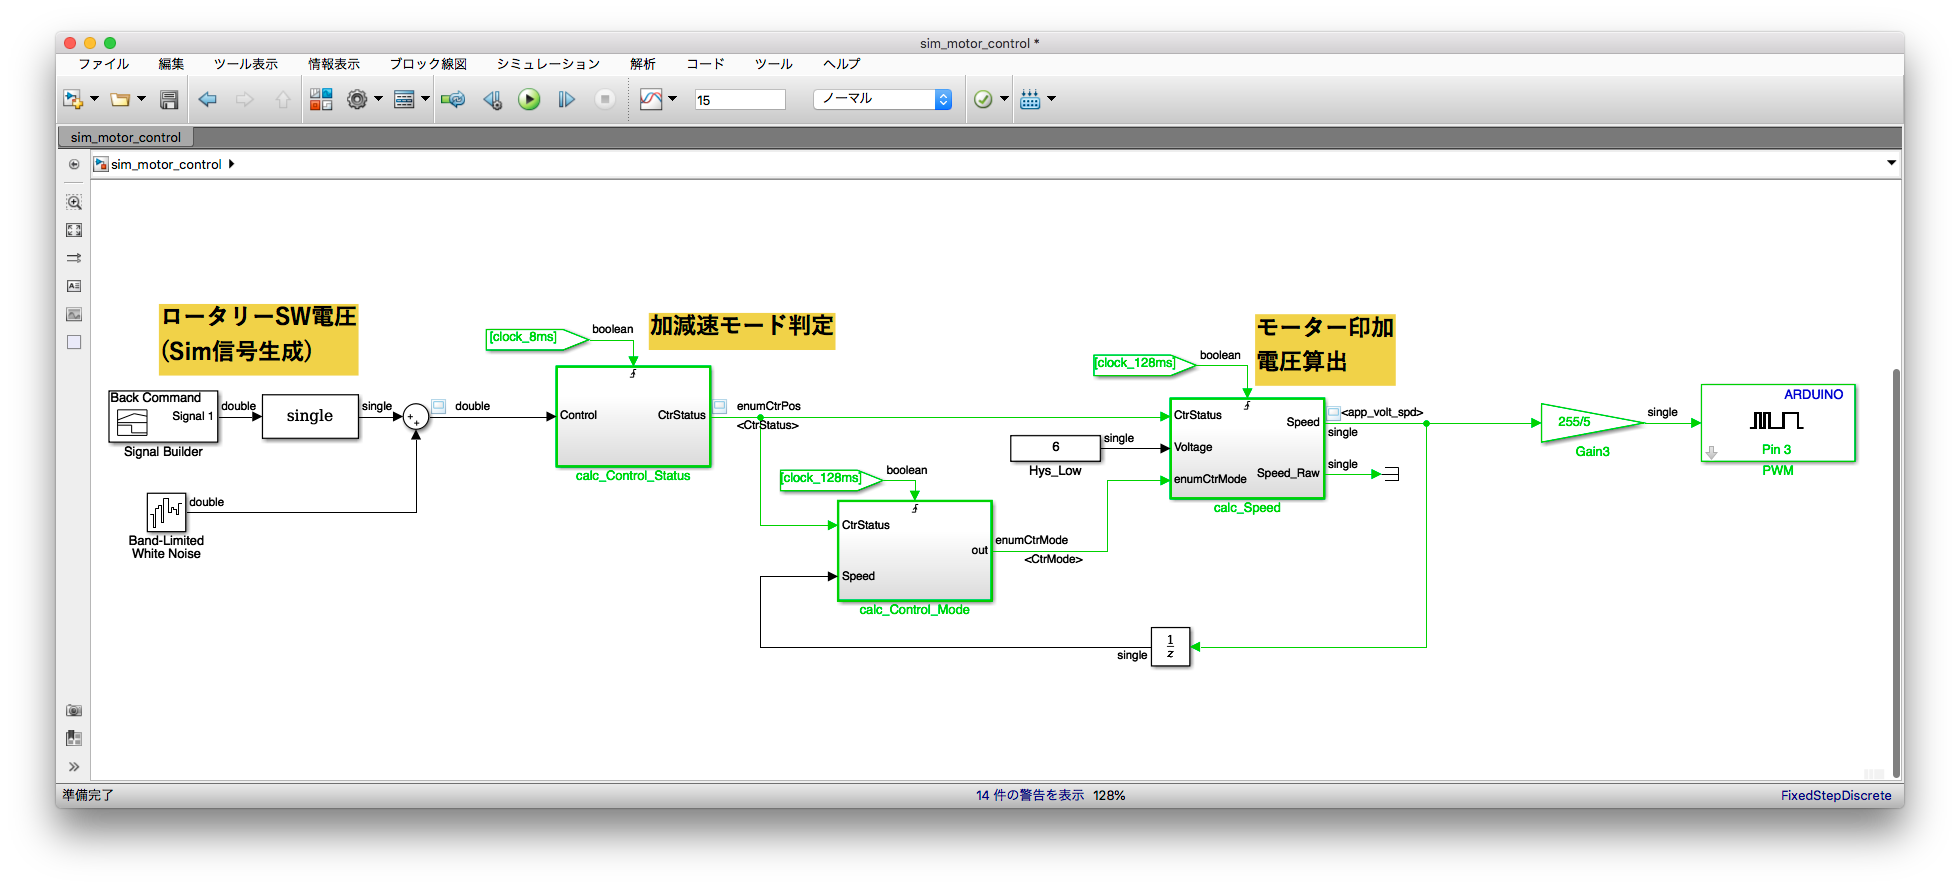Run the simulation with the green play button
The image size is (1960, 888).
tap(529, 99)
